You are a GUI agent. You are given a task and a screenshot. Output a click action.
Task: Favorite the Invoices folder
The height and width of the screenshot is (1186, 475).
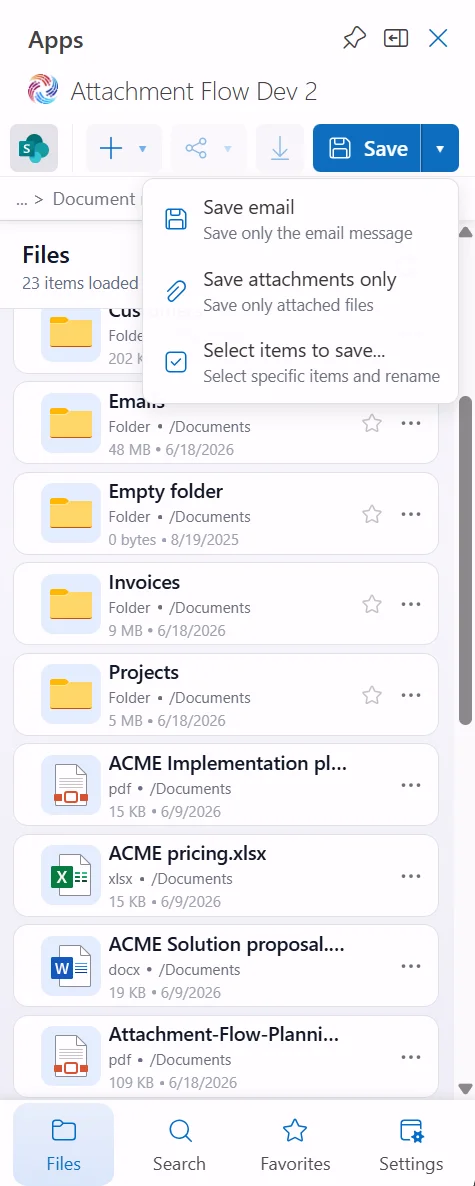371,604
